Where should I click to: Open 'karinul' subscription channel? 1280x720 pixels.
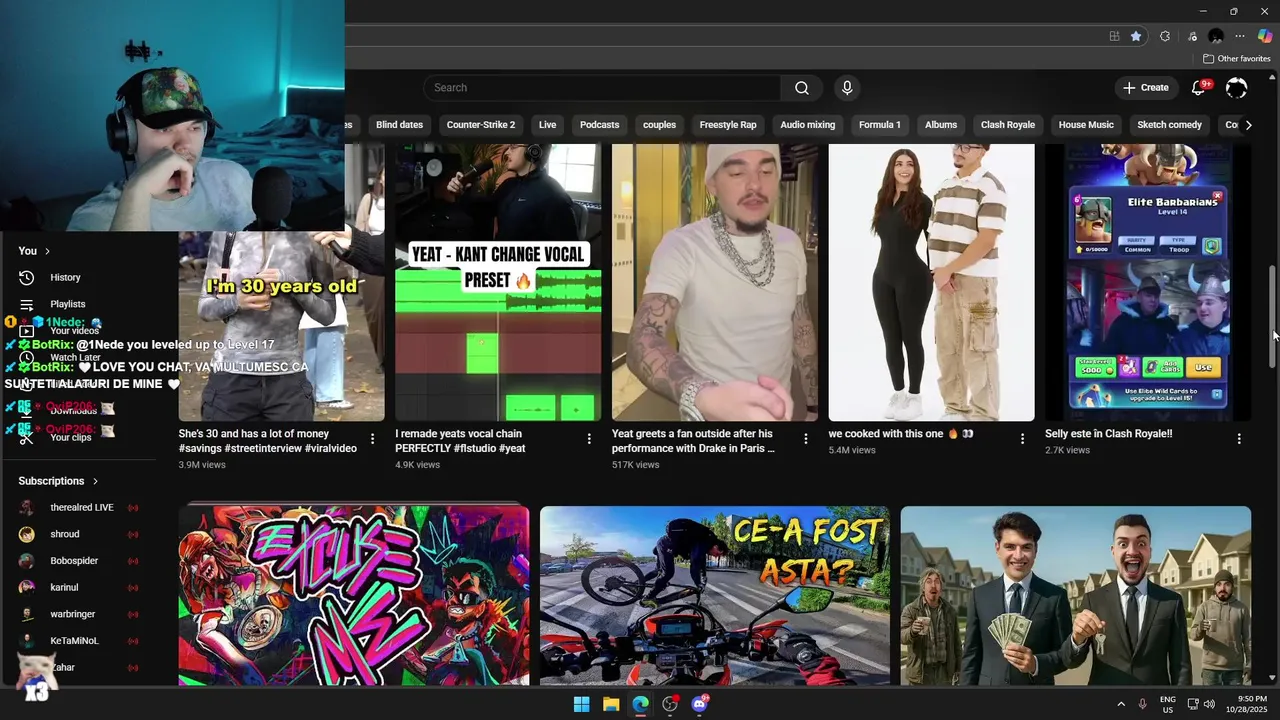(x=80, y=587)
